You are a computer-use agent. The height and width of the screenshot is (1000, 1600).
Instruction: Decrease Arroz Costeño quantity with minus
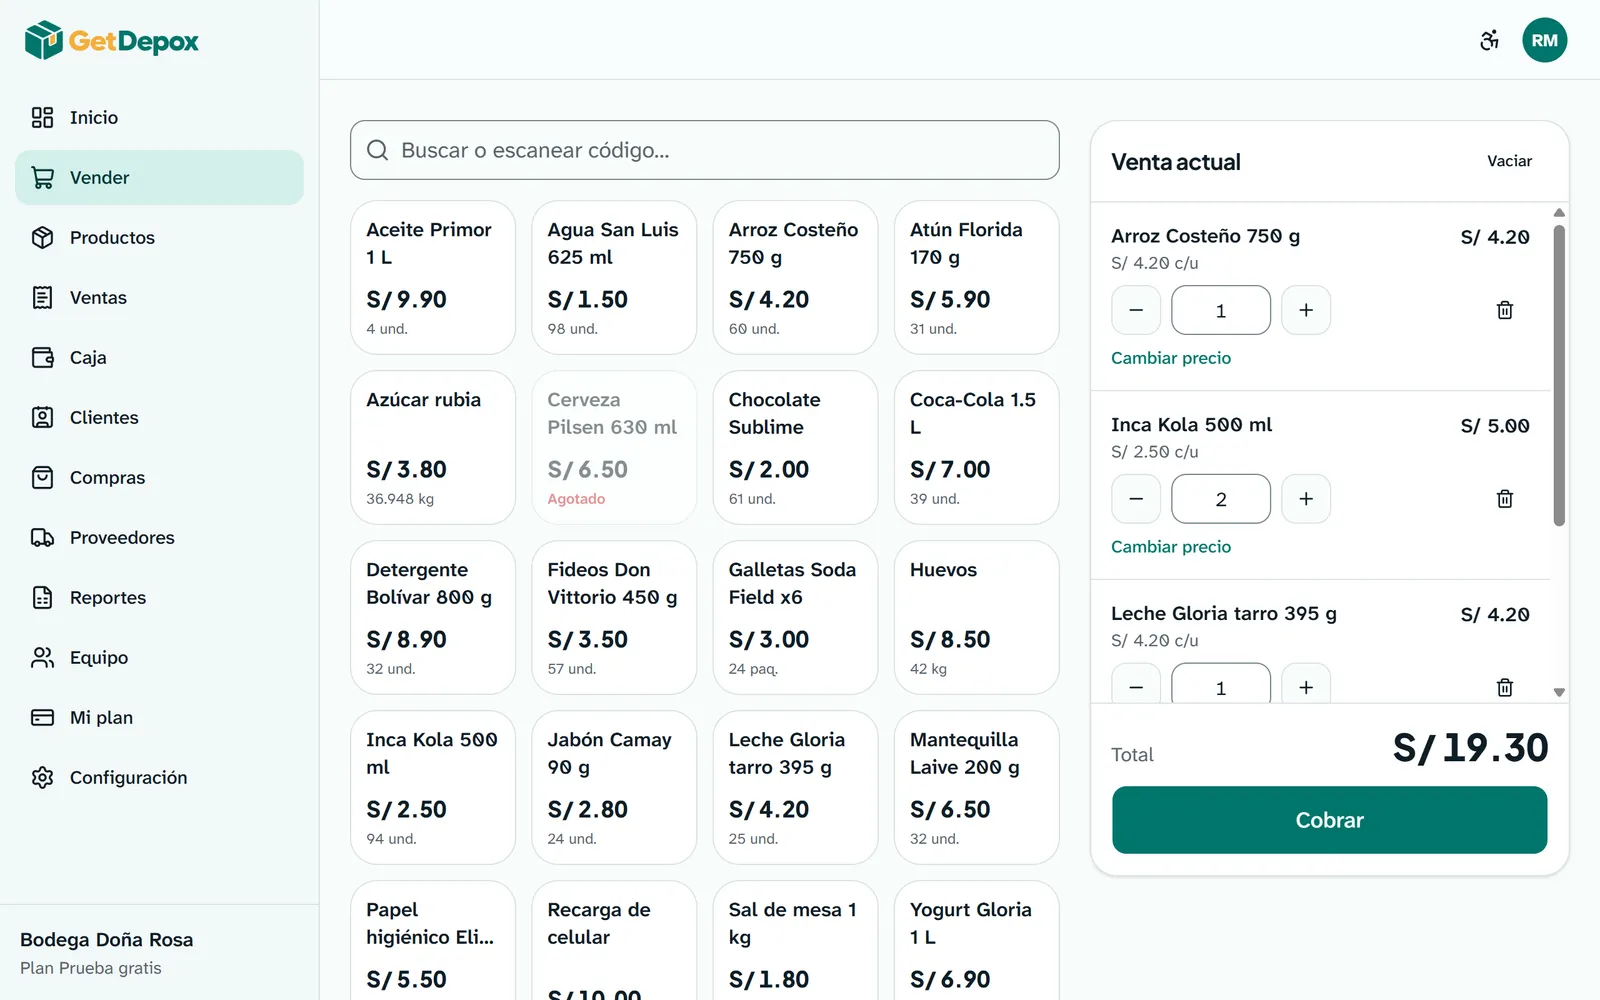pyautogui.click(x=1136, y=310)
